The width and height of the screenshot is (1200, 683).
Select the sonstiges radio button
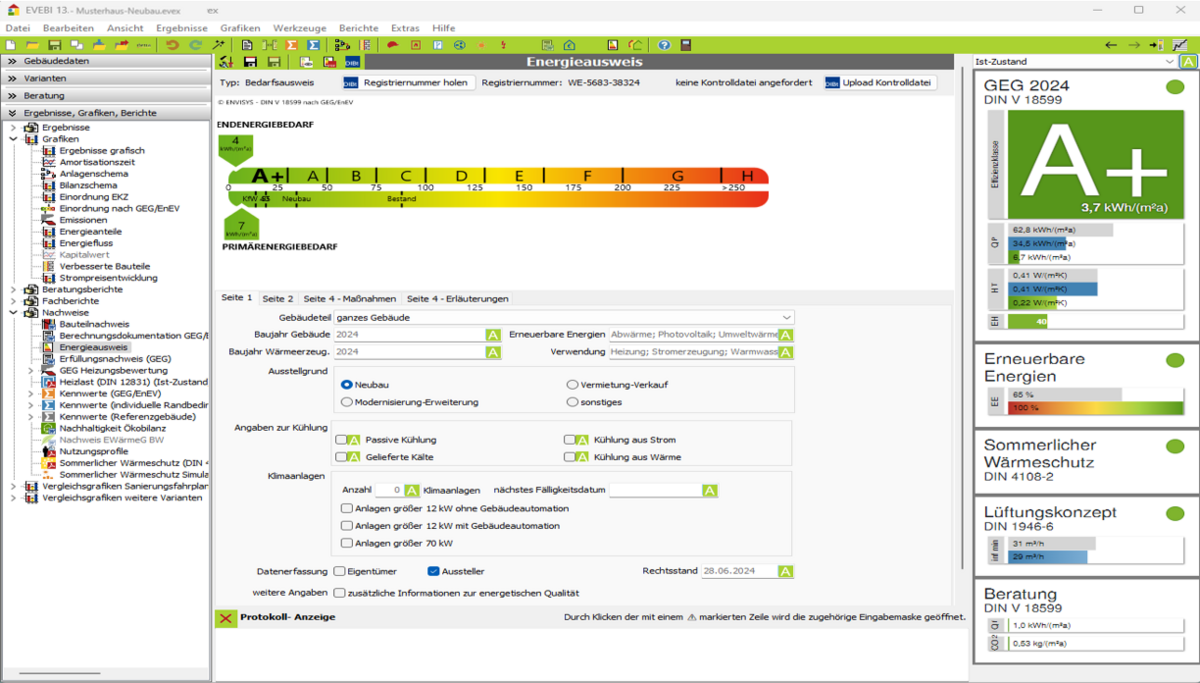[572, 402]
